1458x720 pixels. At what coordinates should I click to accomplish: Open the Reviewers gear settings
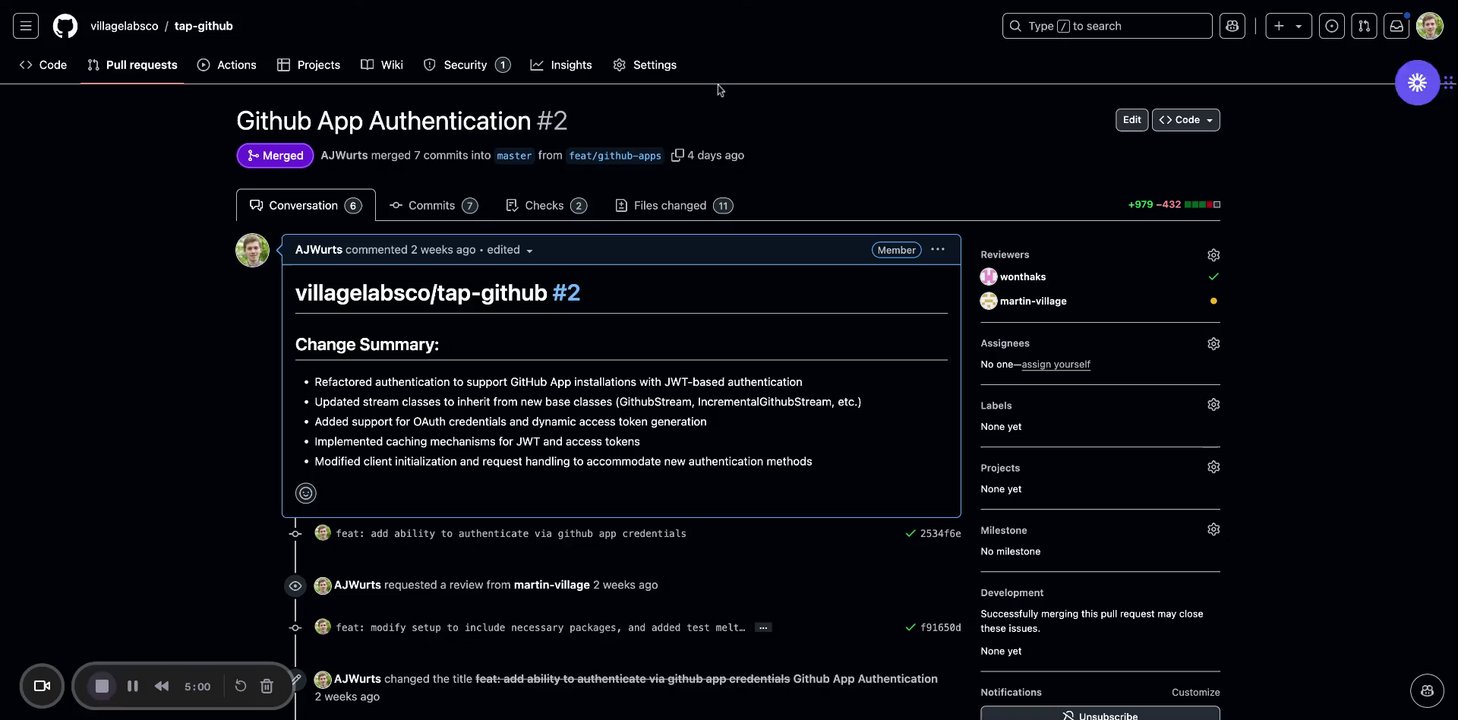coord(1213,255)
